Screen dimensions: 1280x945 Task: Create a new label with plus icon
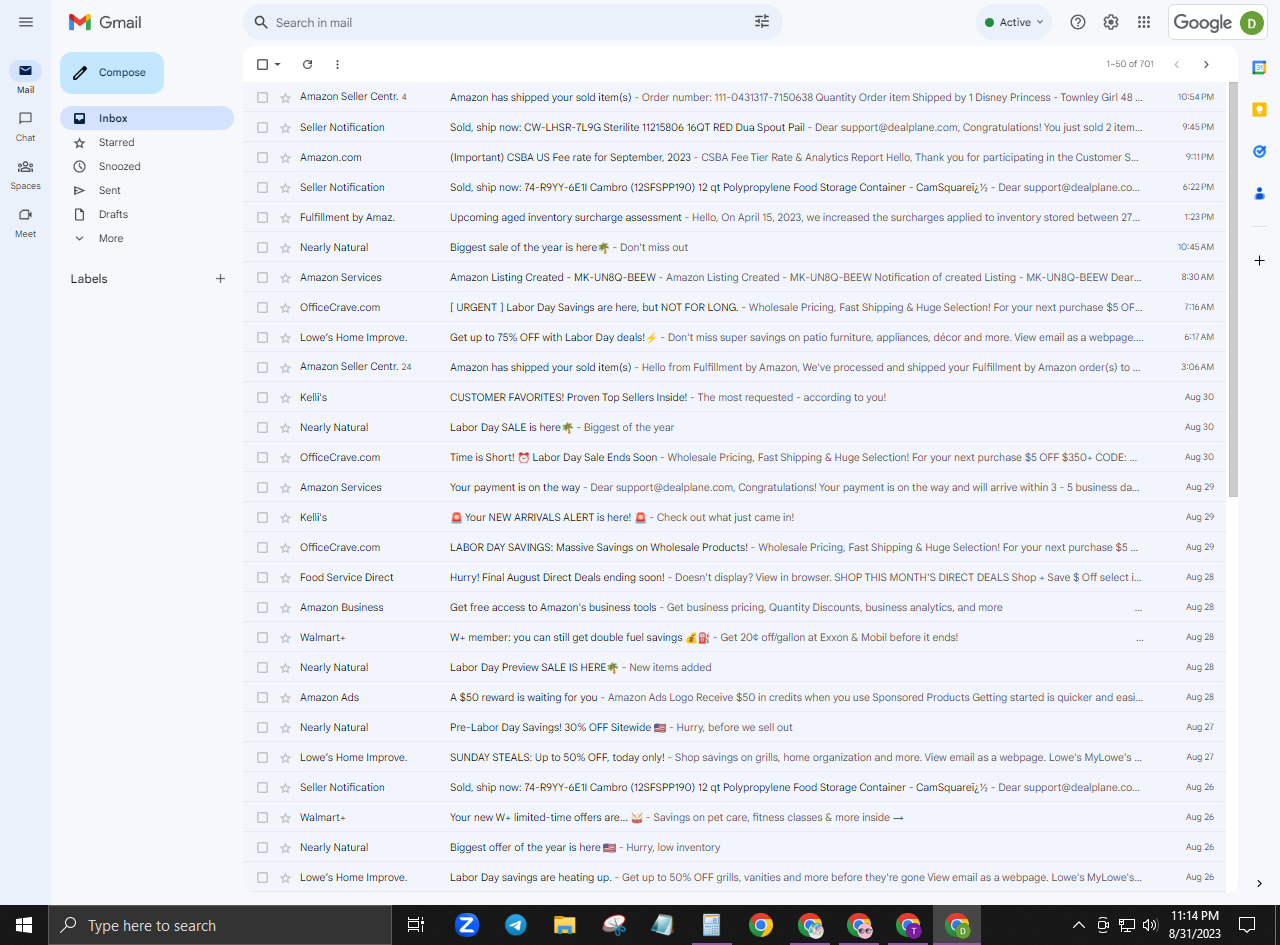(x=221, y=279)
